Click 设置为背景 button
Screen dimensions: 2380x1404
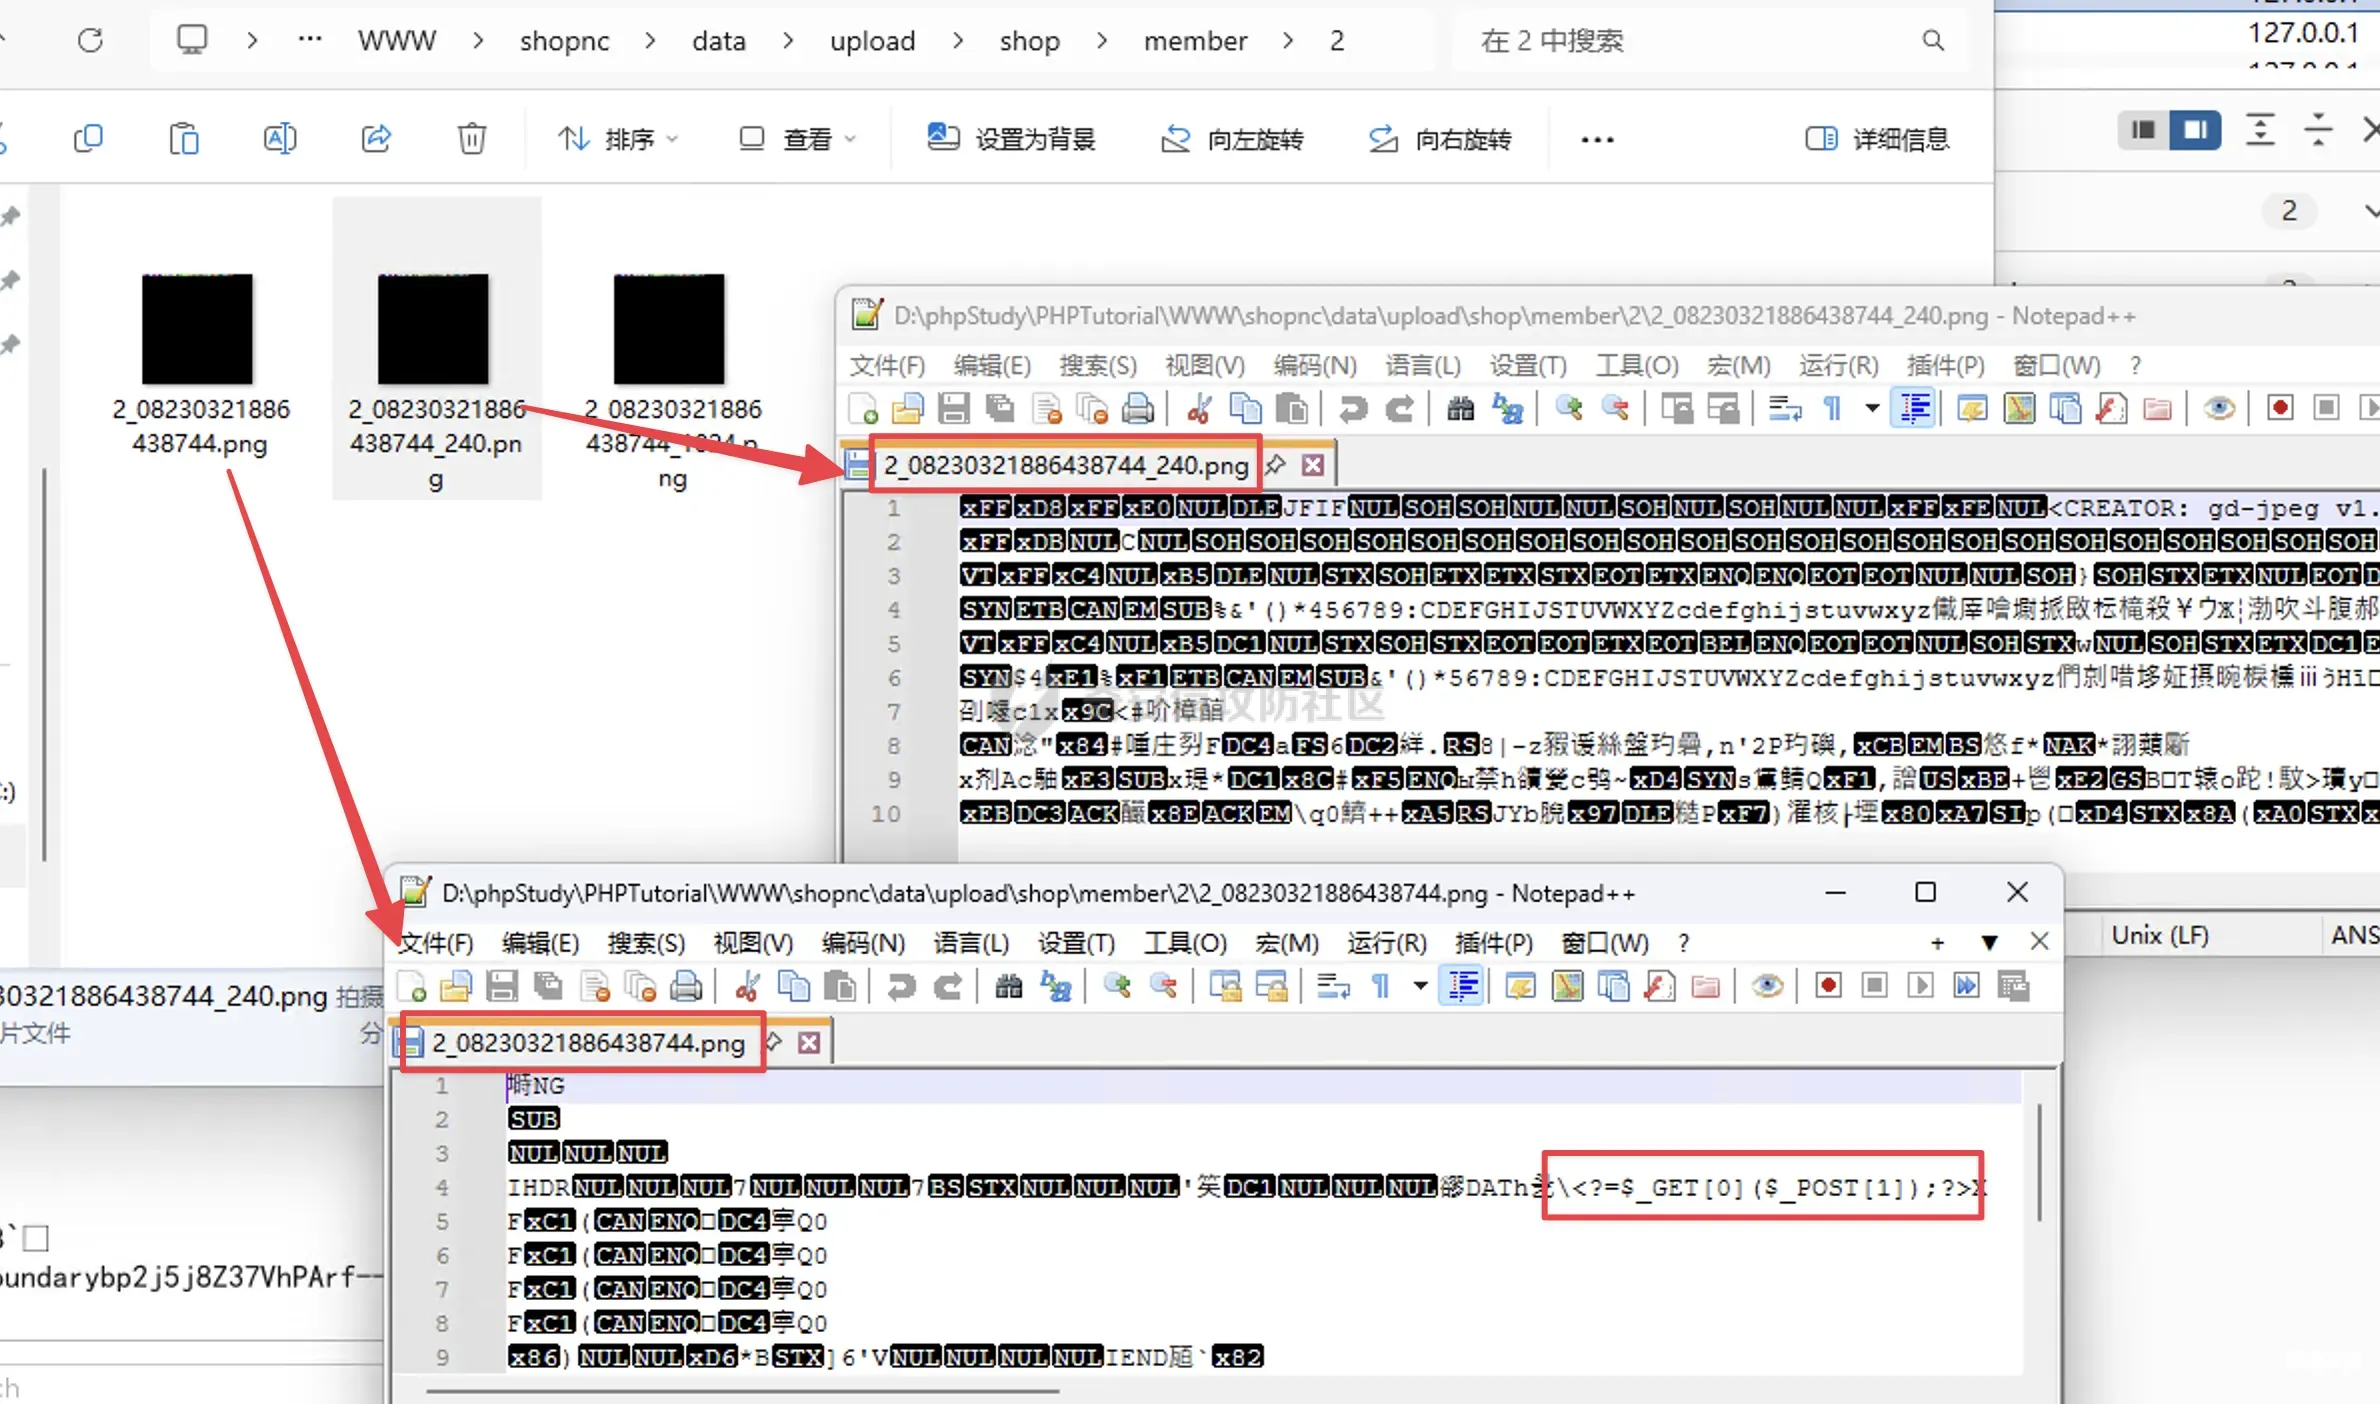pos(1012,139)
